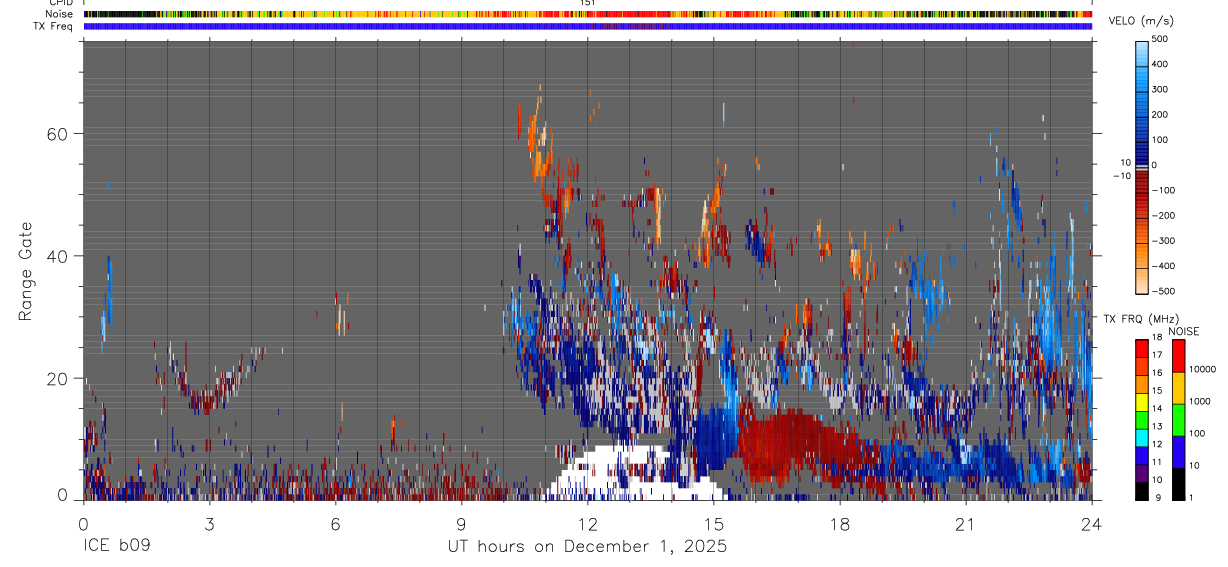This screenshot has width=1228, height=567.
Task: Click the "UT hours on December 1, 2025" label
Action: click(587, 547)
